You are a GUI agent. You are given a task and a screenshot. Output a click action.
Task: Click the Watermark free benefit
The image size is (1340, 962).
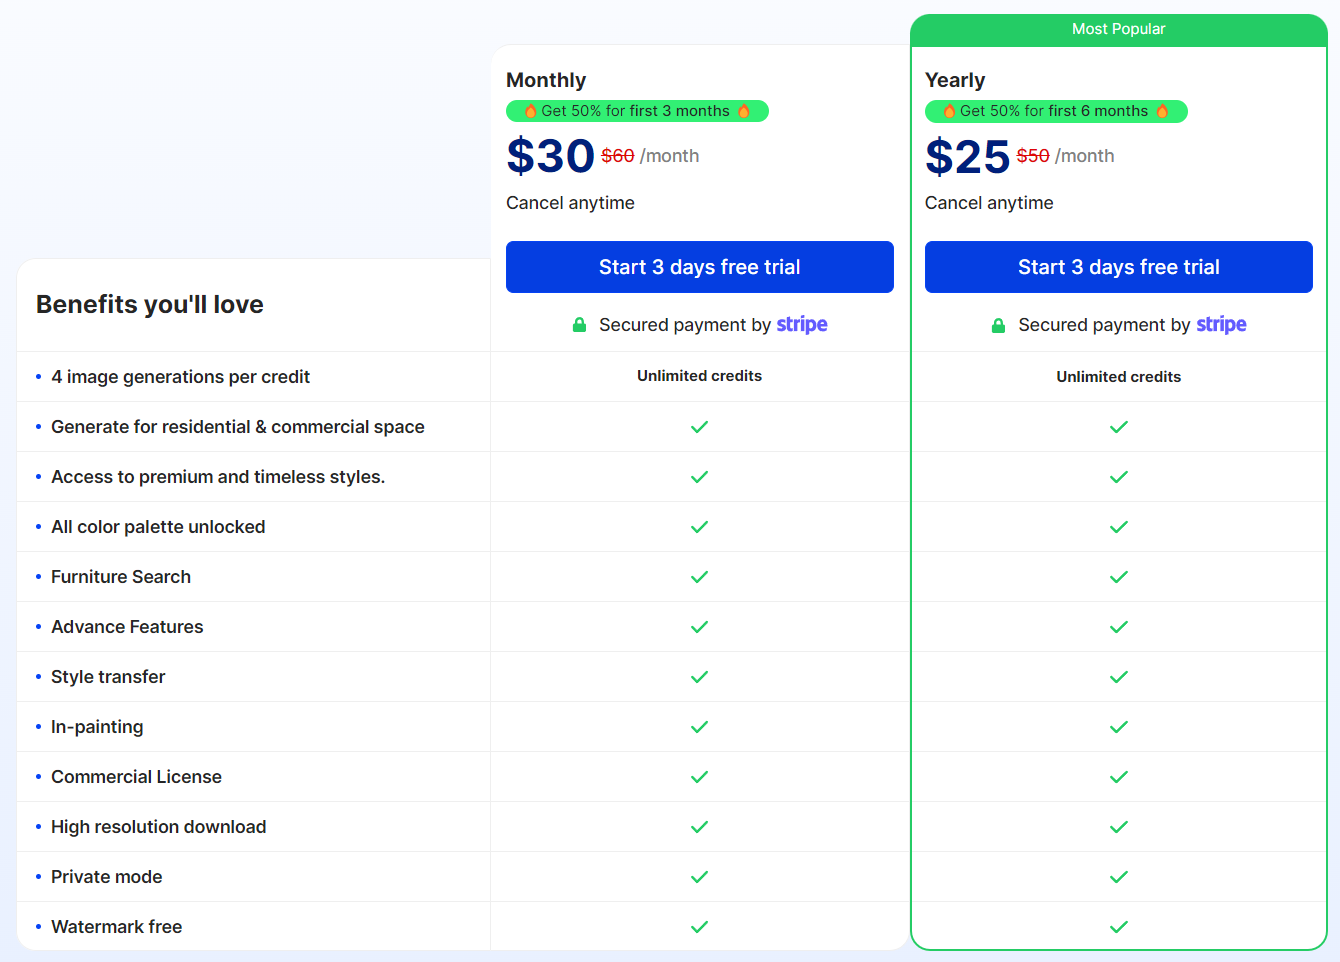116,927
